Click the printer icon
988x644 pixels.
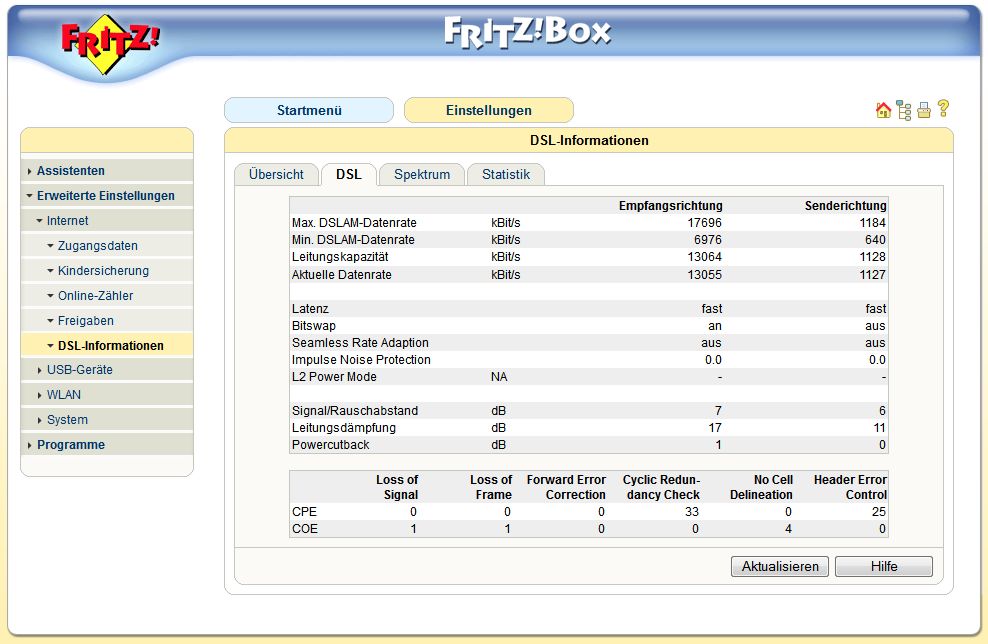coord(924,110)
